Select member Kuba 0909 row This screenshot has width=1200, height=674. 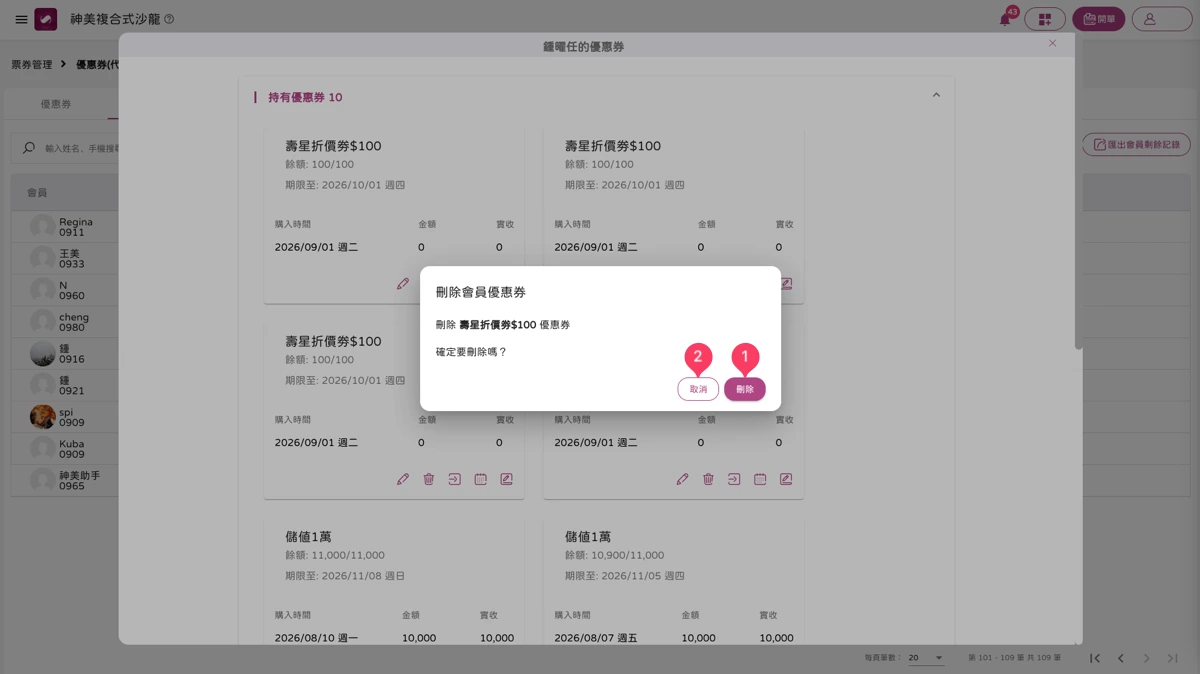65,449
